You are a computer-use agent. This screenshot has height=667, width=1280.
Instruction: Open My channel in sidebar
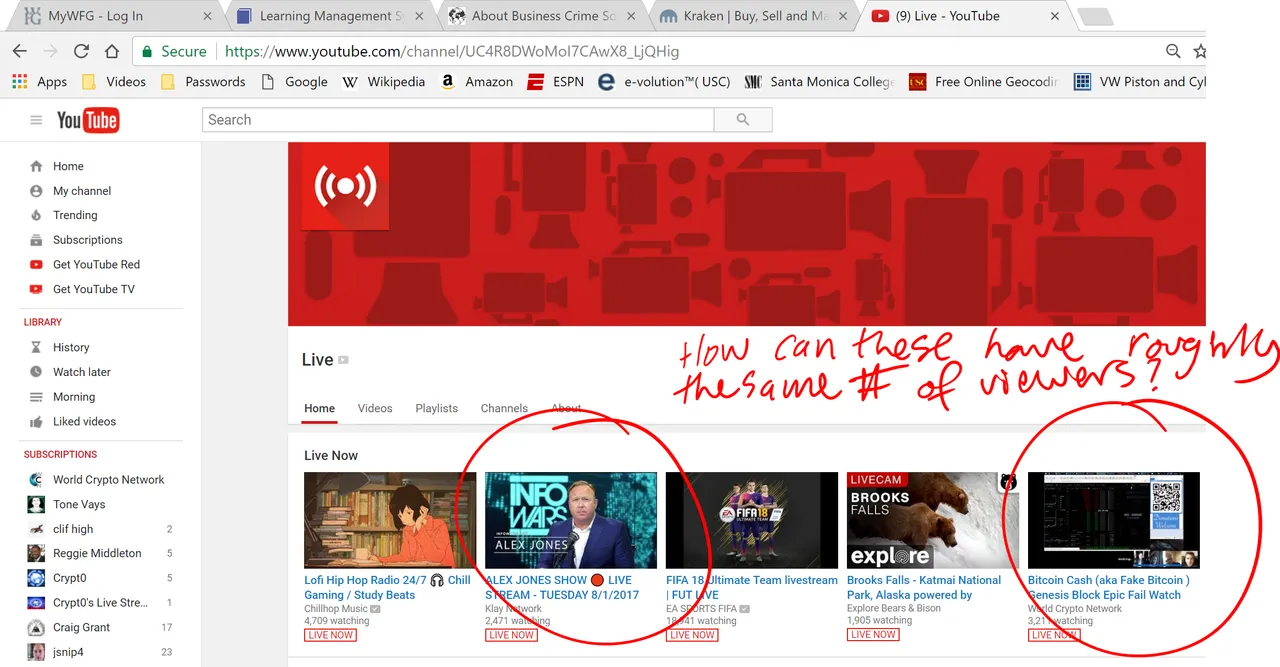(x=82, y=191)
